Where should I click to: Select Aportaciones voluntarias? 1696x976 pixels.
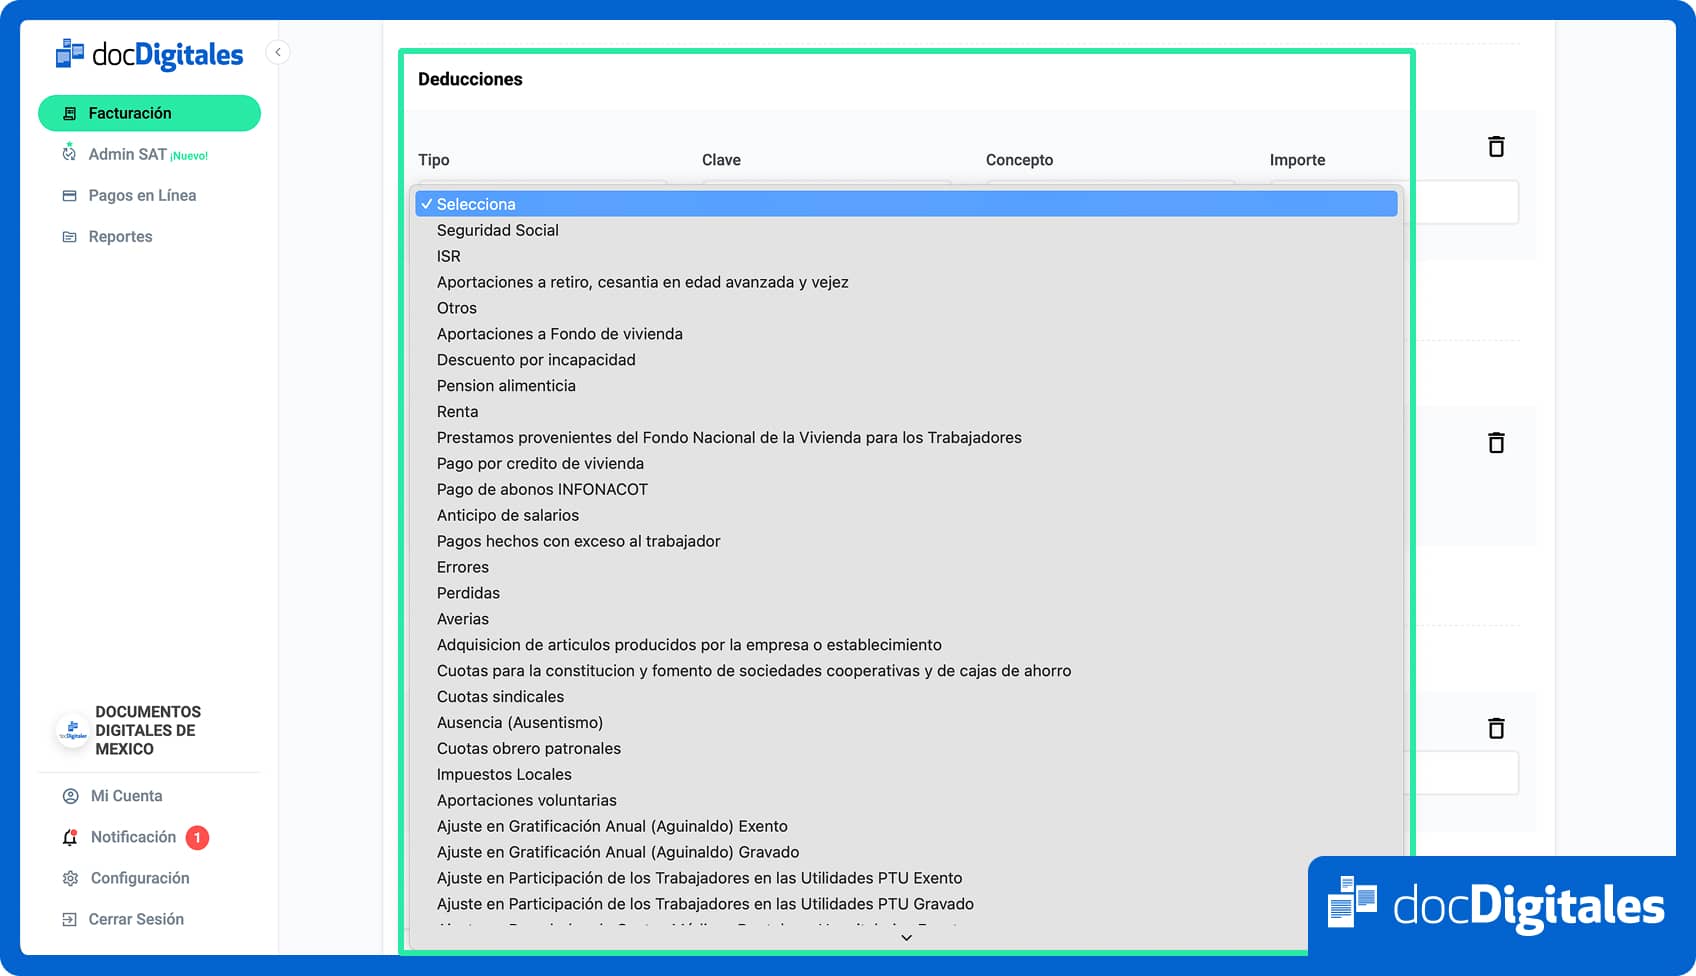[906, 802]
